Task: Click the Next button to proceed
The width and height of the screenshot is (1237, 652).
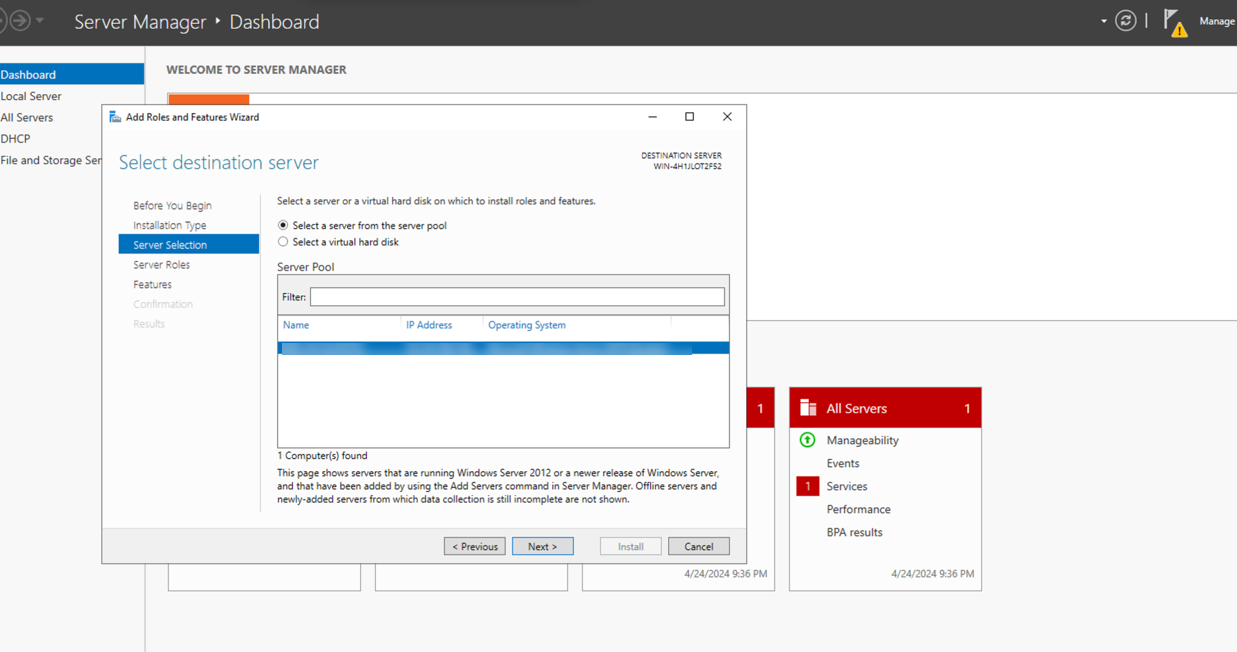Action: pyautogui.click(x=542, y=546)
